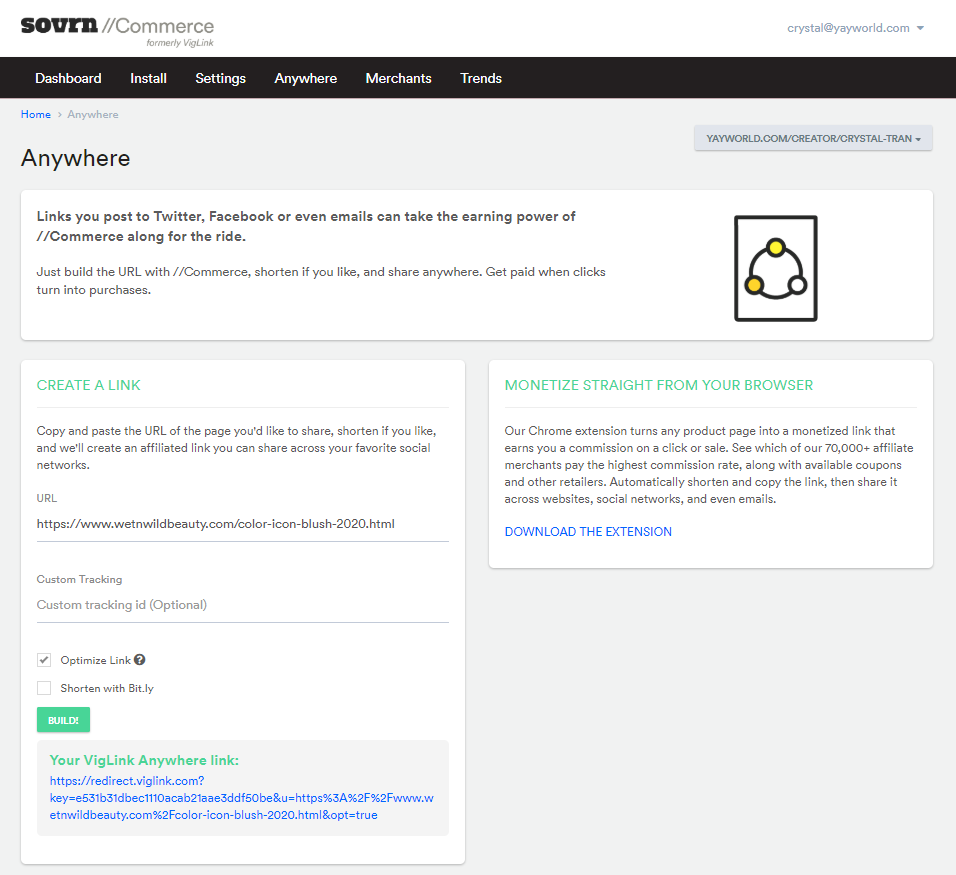
Task: Click the Download the Extension link
Action: (588, 532)
